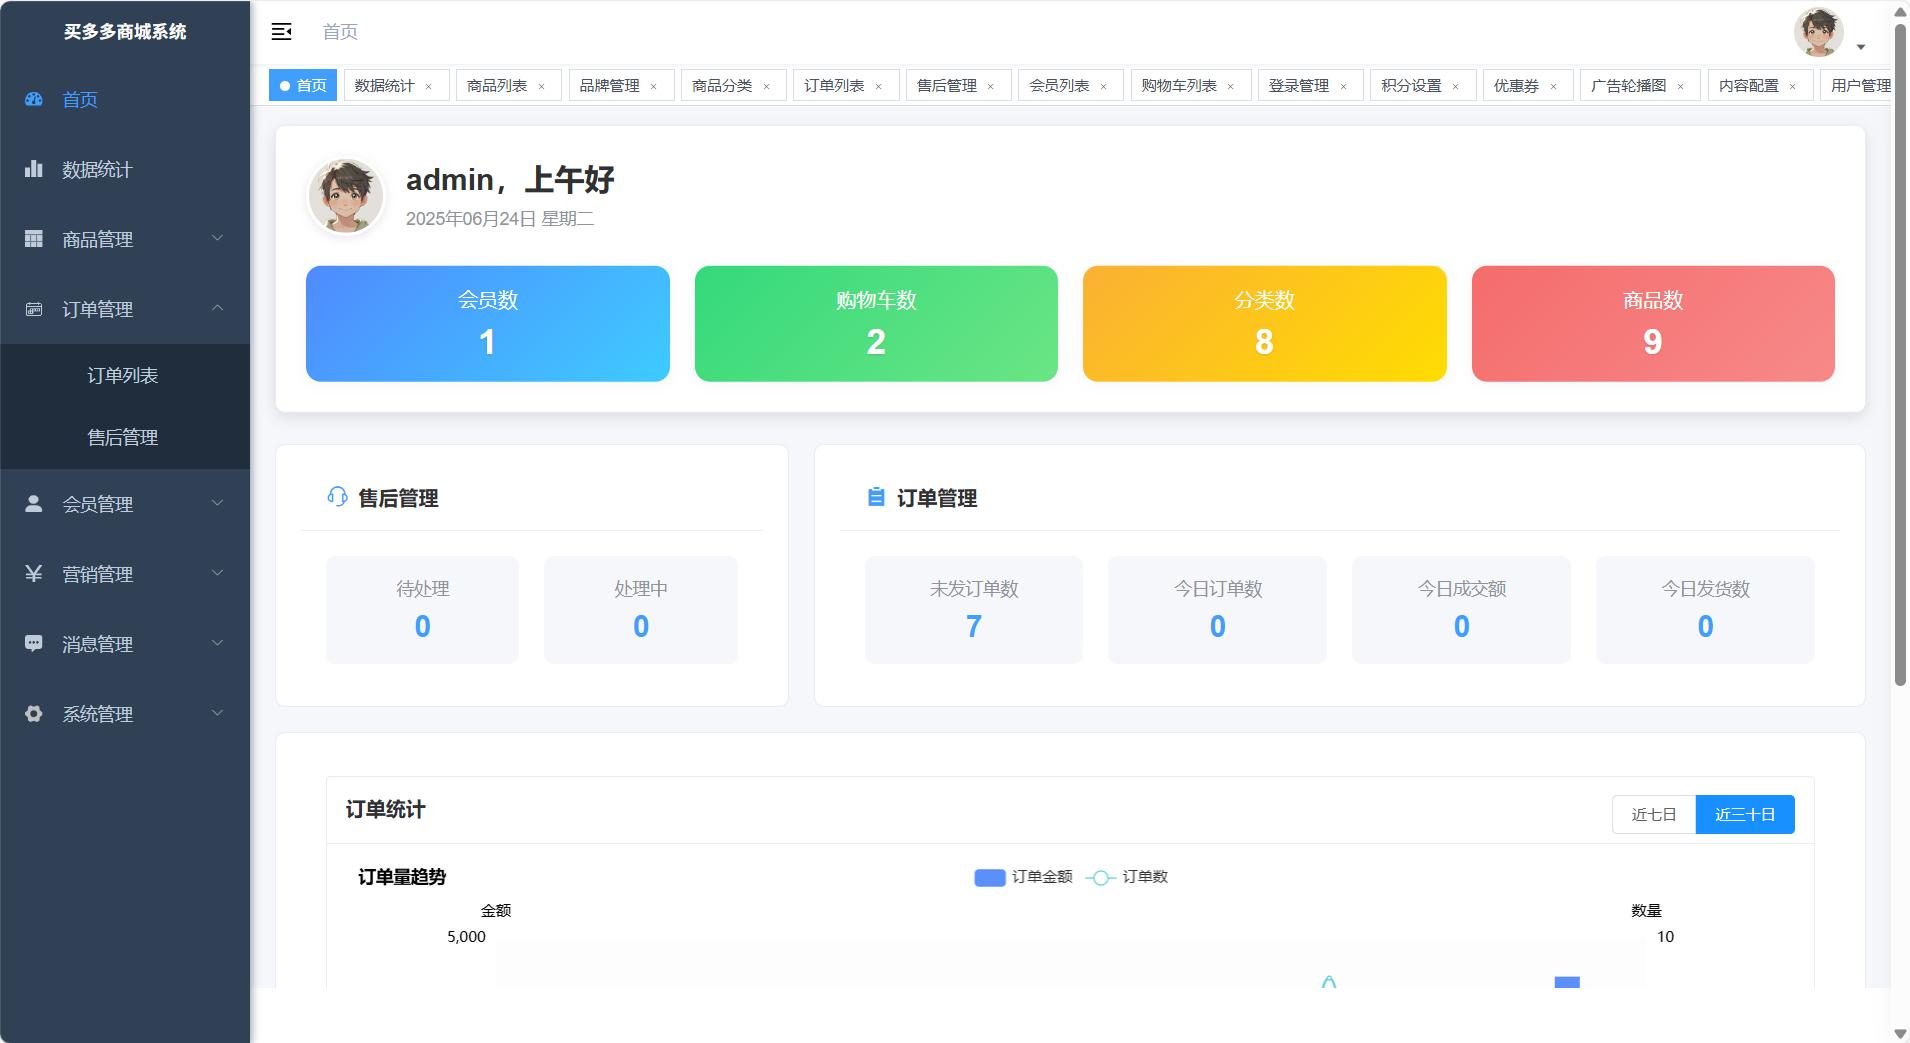Close the 数据统计 tab
Viewport: 1910px width, 1043px height.
click(x=429, y=87)
